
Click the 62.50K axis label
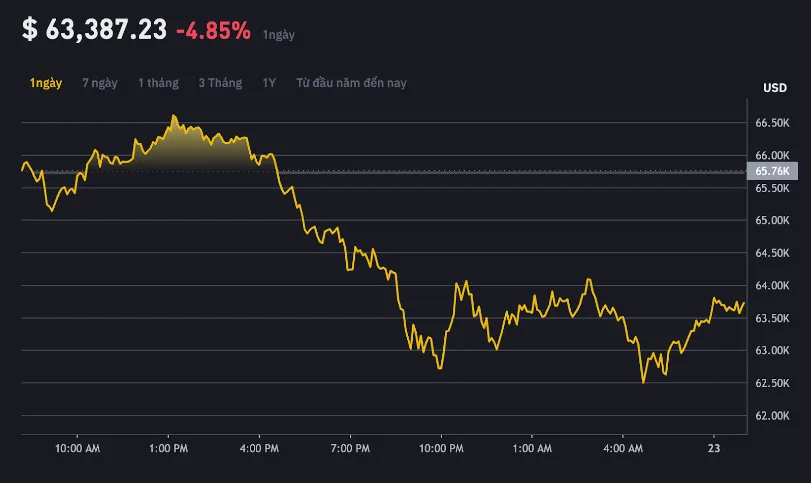[772, 383]
